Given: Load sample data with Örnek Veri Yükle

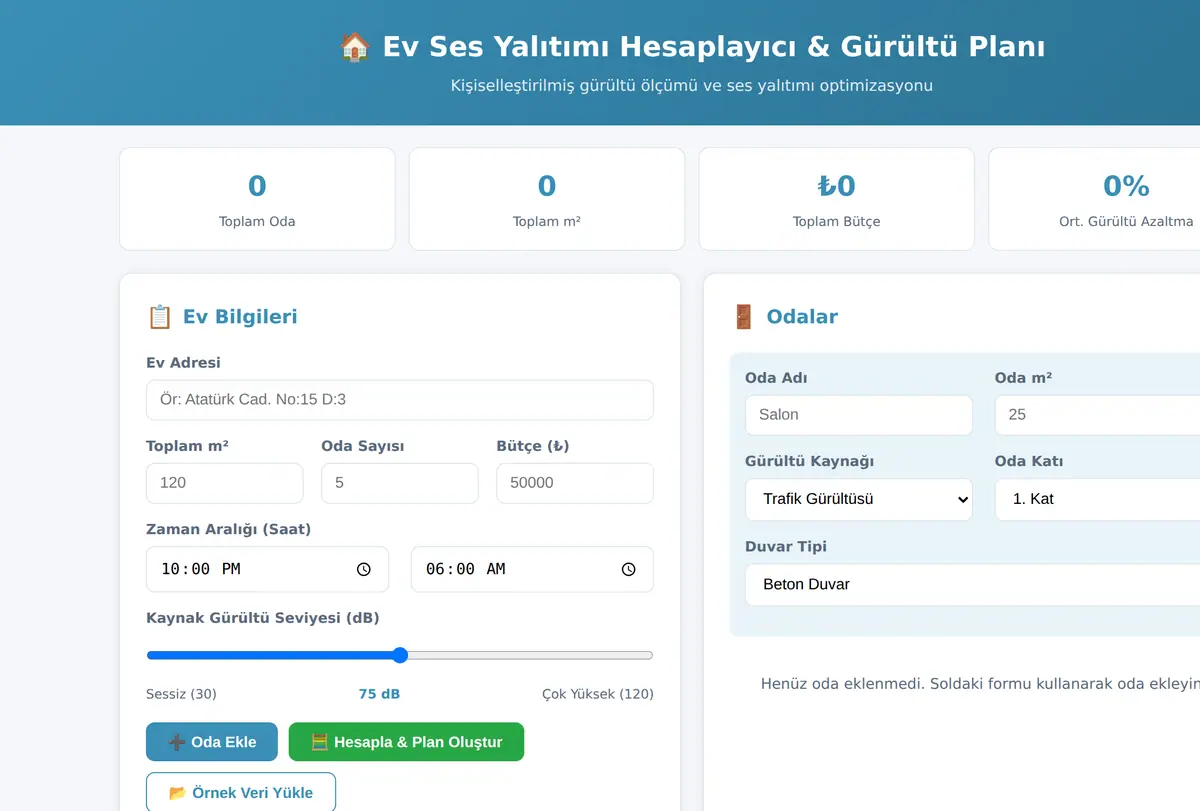Looking at the screenshot, I should (x=241, y=792).
